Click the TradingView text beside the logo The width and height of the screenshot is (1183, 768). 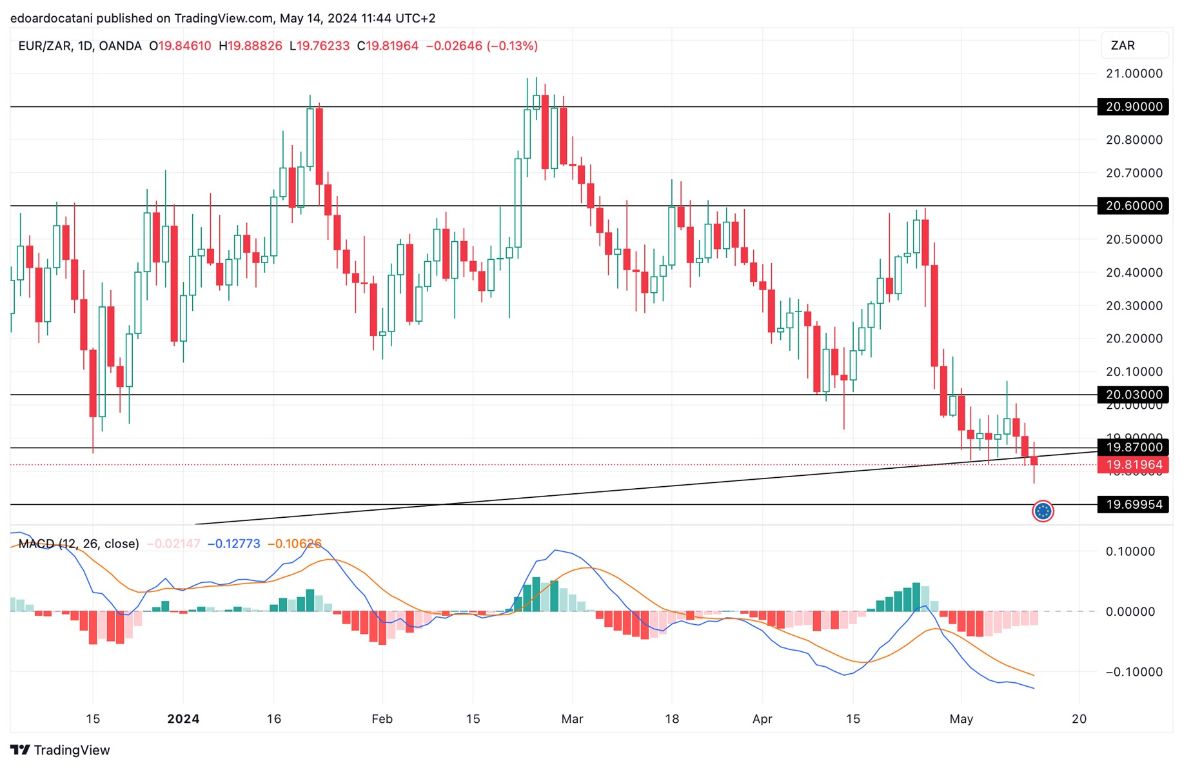71,750
